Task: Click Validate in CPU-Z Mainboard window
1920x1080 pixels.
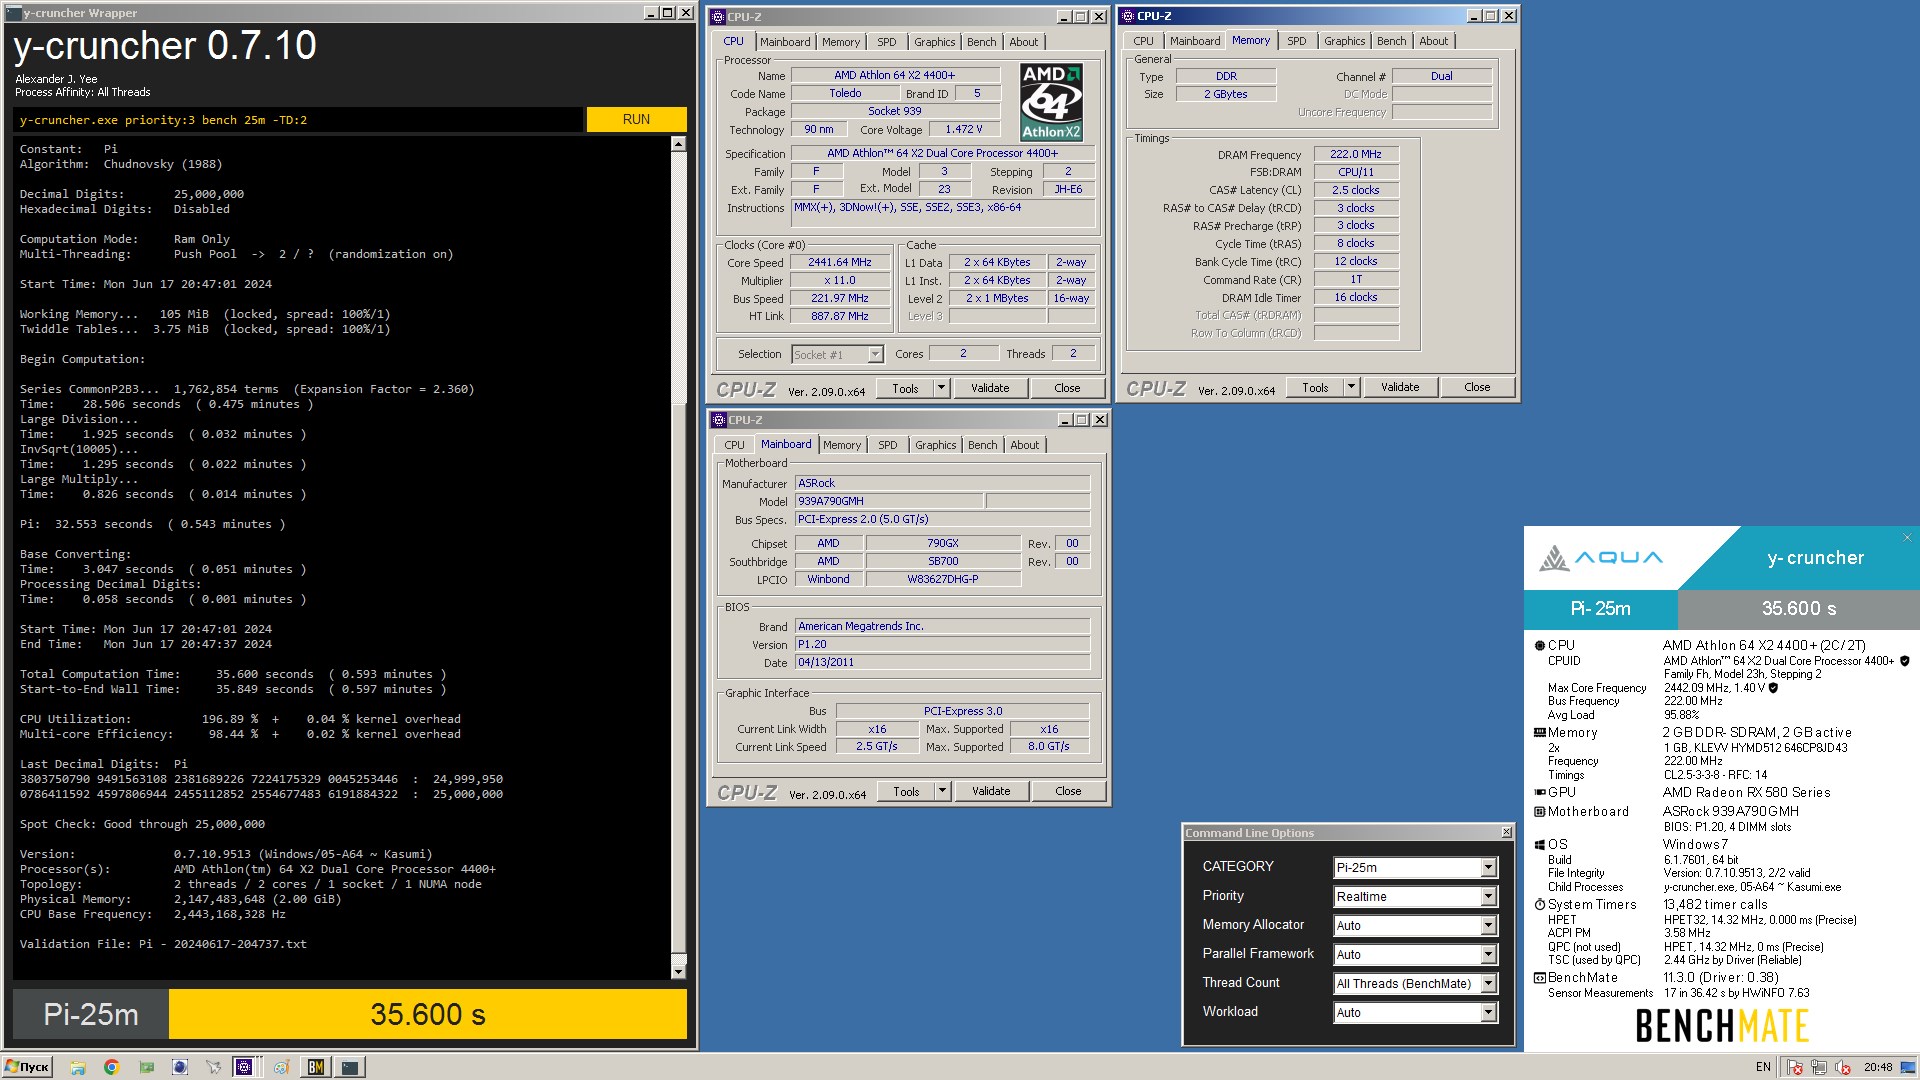Action: 991,791
